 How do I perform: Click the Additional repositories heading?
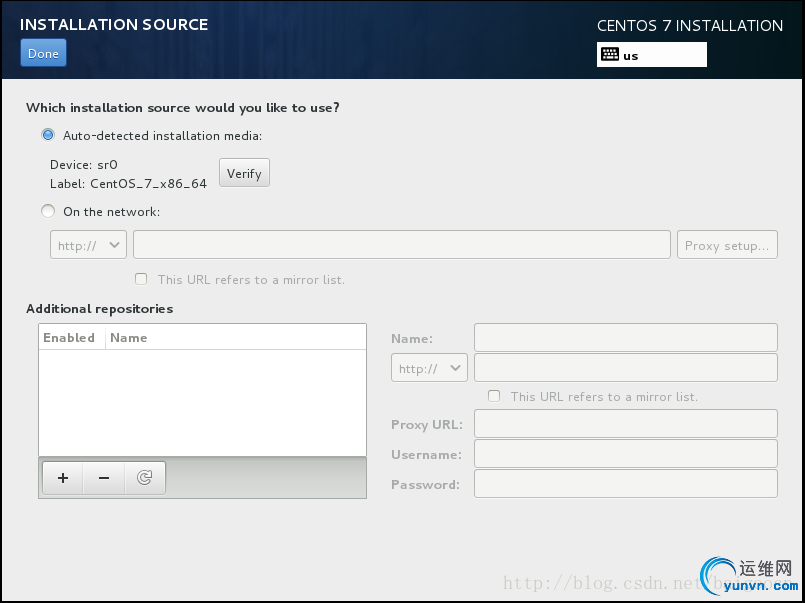pyautogui.click(x=100, y=308)
